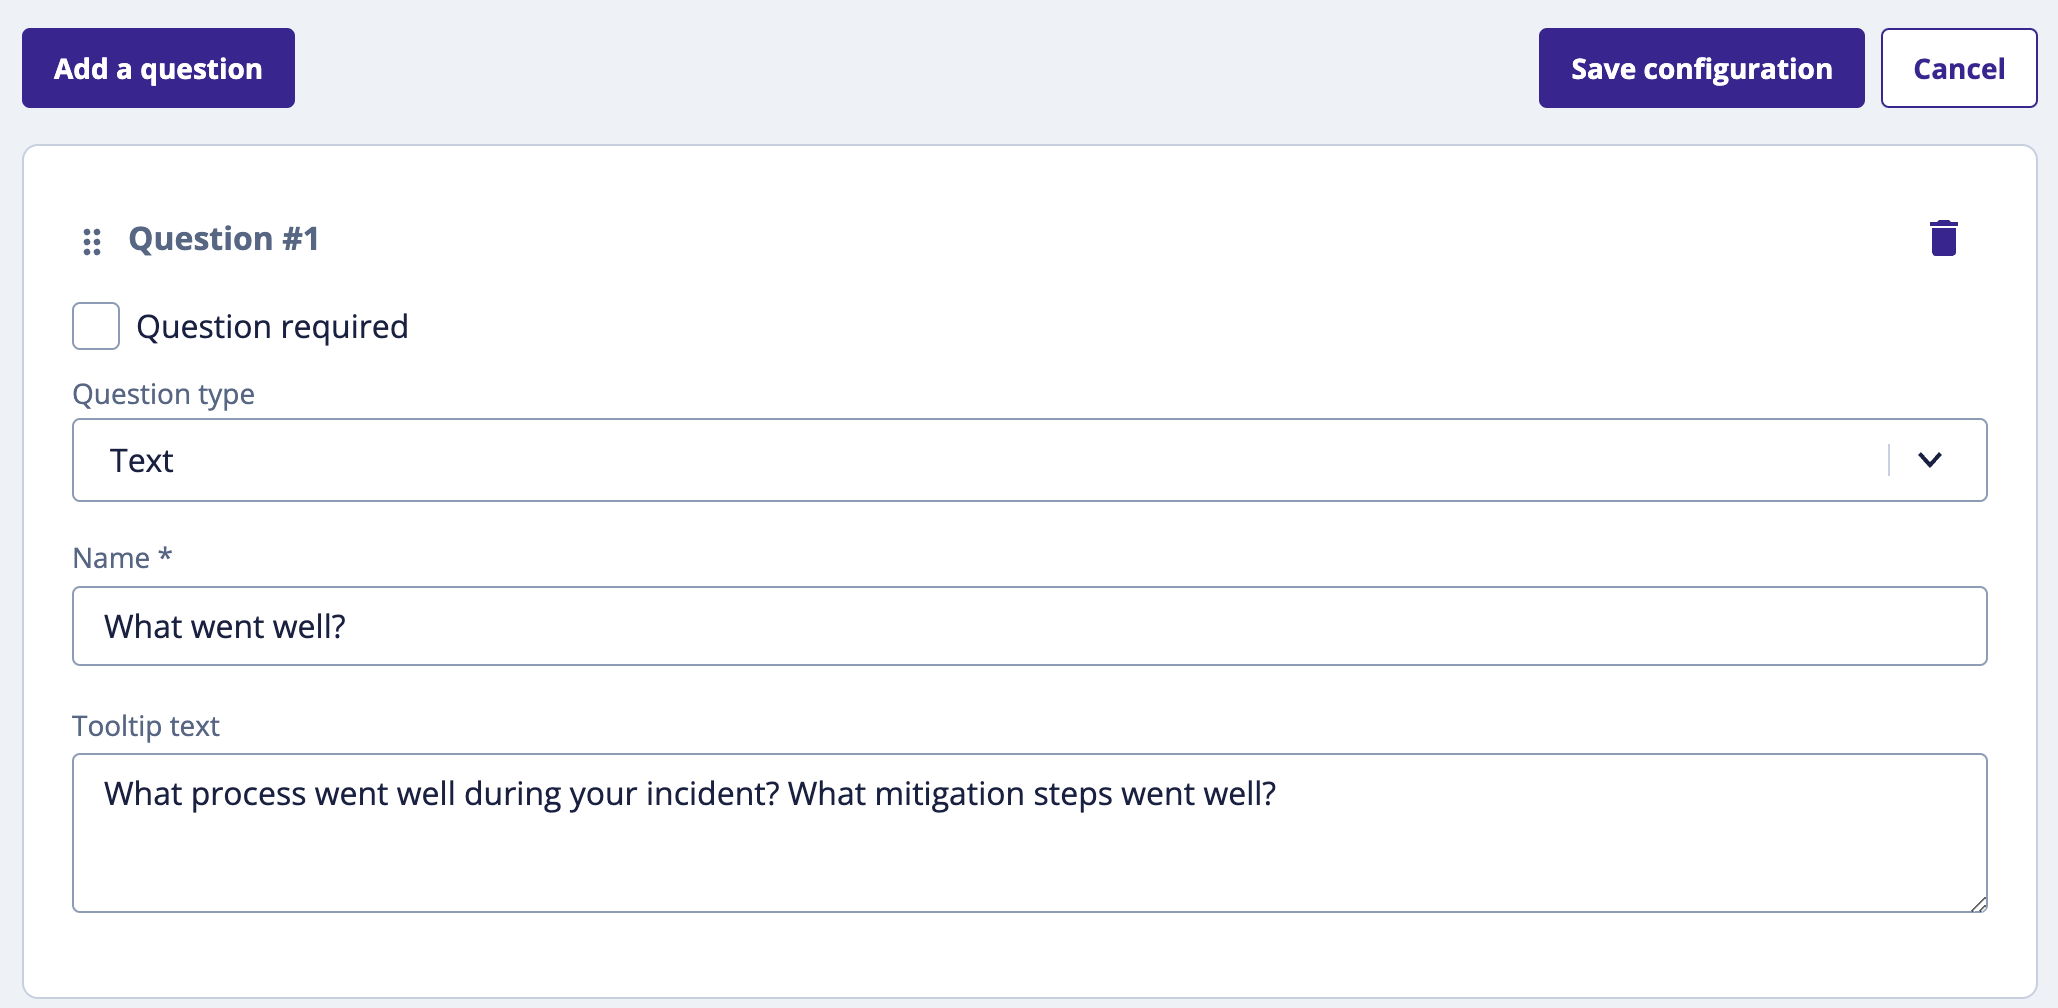The image size is (2058, 1008).
Task: Click the 'Name *' field label
Action: (122, 557)
